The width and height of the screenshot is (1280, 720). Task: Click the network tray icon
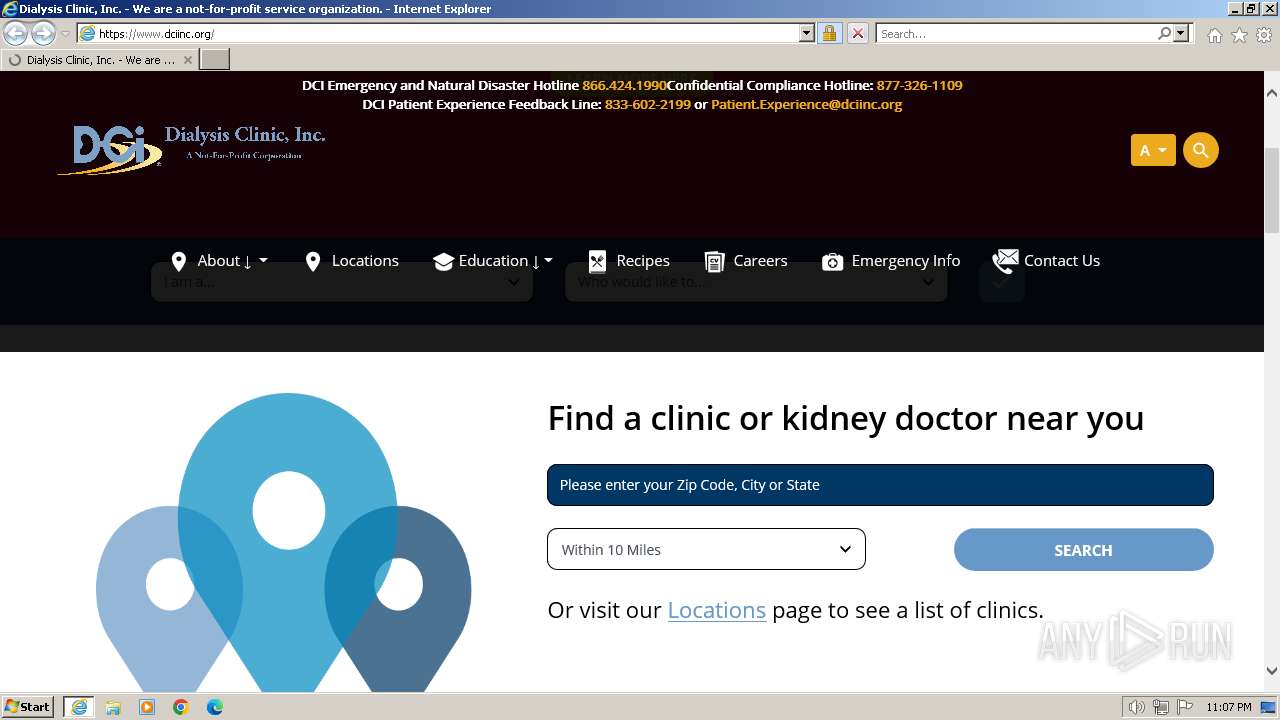(1161, 707)
